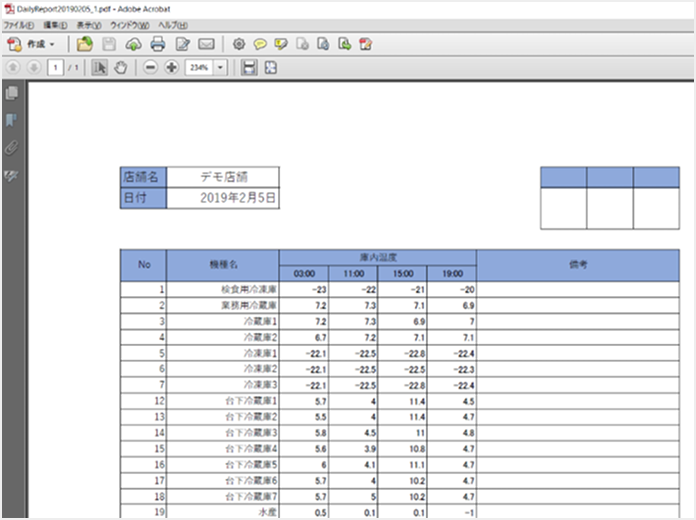Click the 庫内温度 header cell
Image resolution: width=696 pixels, height=520 pixels.
pos(378,258)
